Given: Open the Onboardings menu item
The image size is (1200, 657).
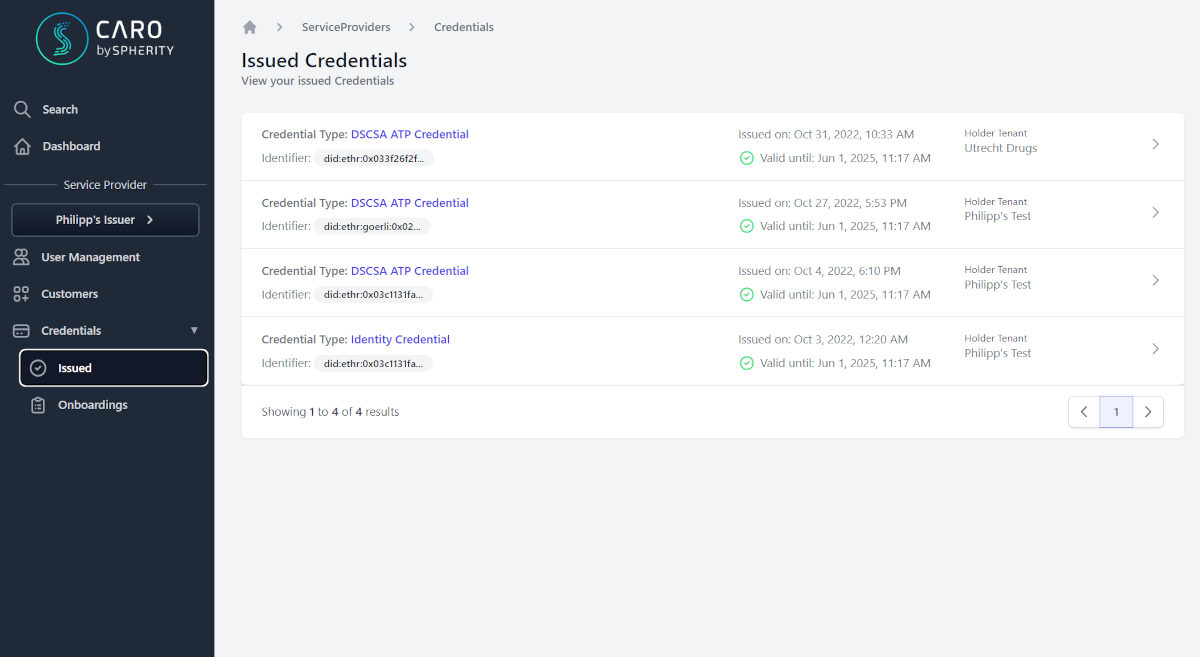Looking at the screenshot, I should coord(93,405).
